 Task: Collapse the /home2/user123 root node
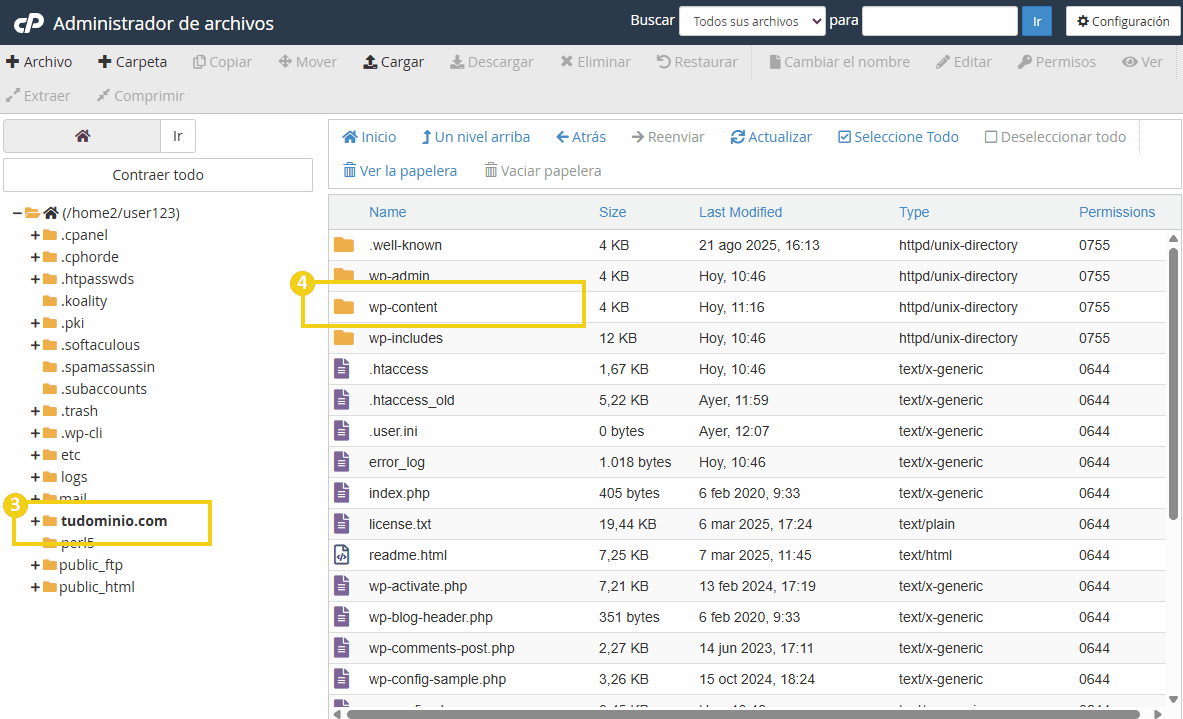coord(18,213)
